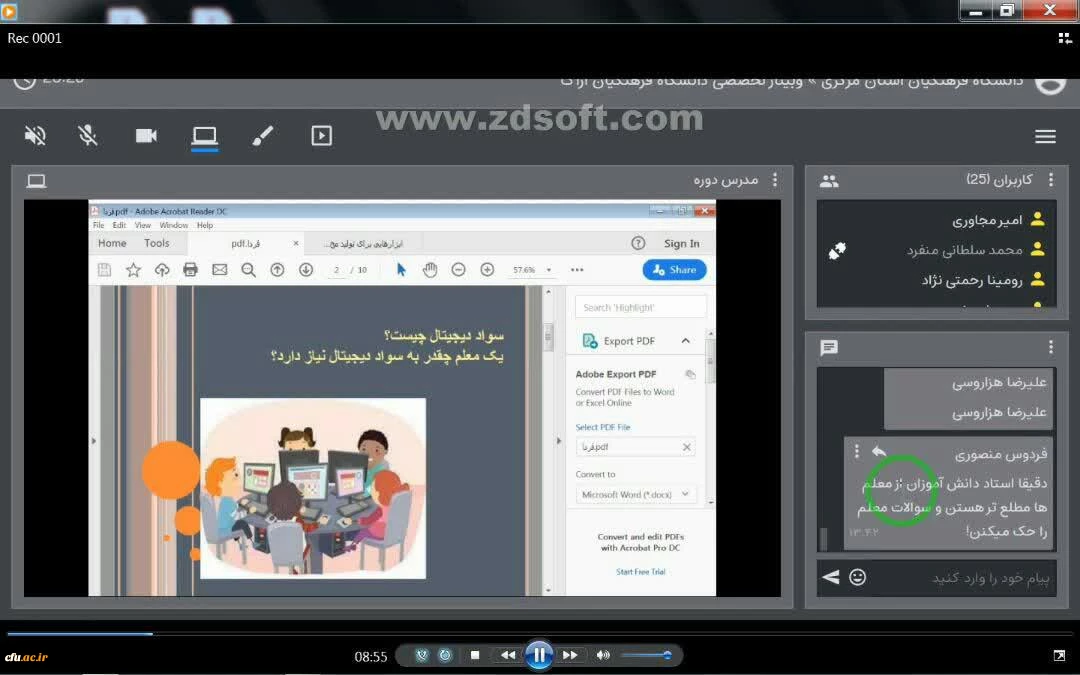The height and width of the screenshot is (675, 1080).
Task: Open the users panel three-dot options
Action: click(1050, 180)
